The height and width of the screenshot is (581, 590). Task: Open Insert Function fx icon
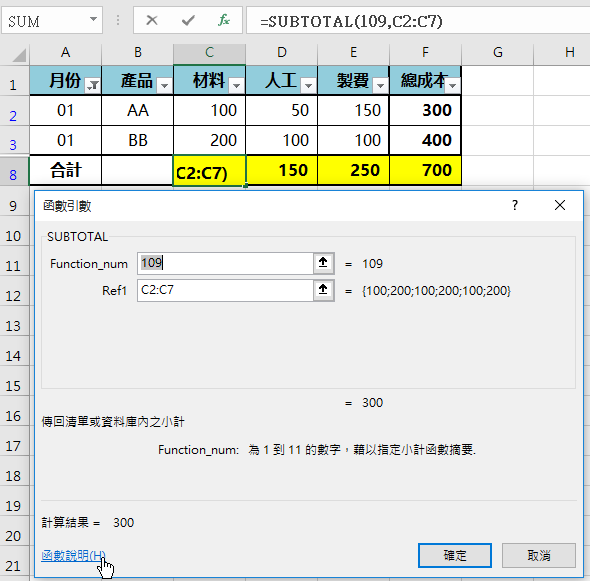point(224,20)
